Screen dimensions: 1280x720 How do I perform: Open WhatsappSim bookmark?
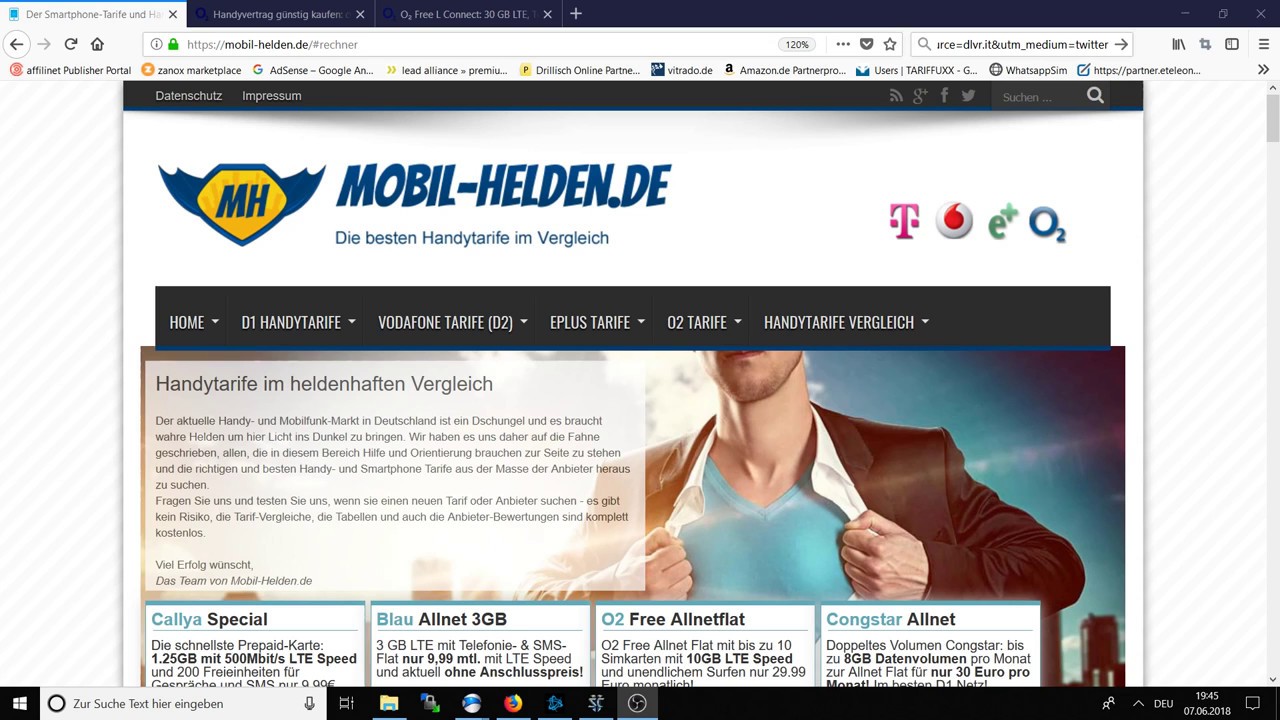(1028, 70)
